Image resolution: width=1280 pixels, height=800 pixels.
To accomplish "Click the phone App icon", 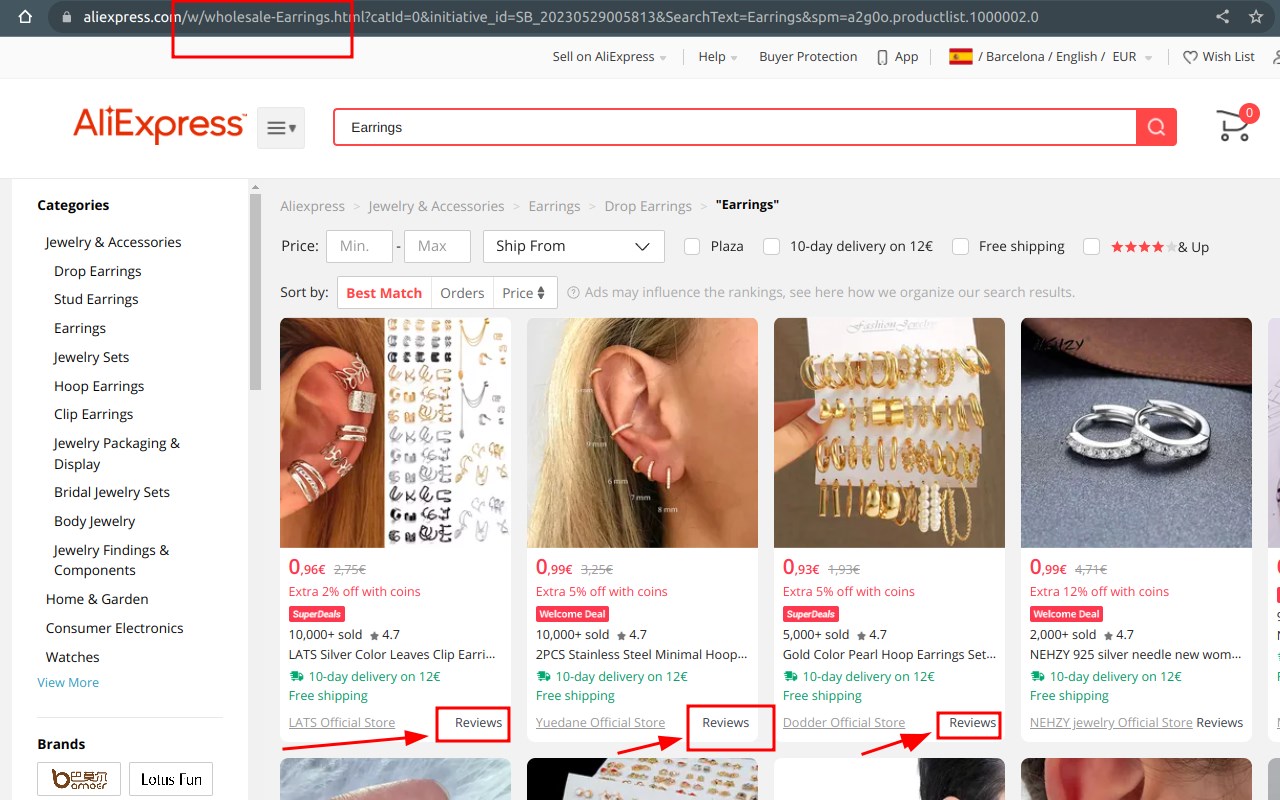I will pyautogui.click(x=882, y=57).
